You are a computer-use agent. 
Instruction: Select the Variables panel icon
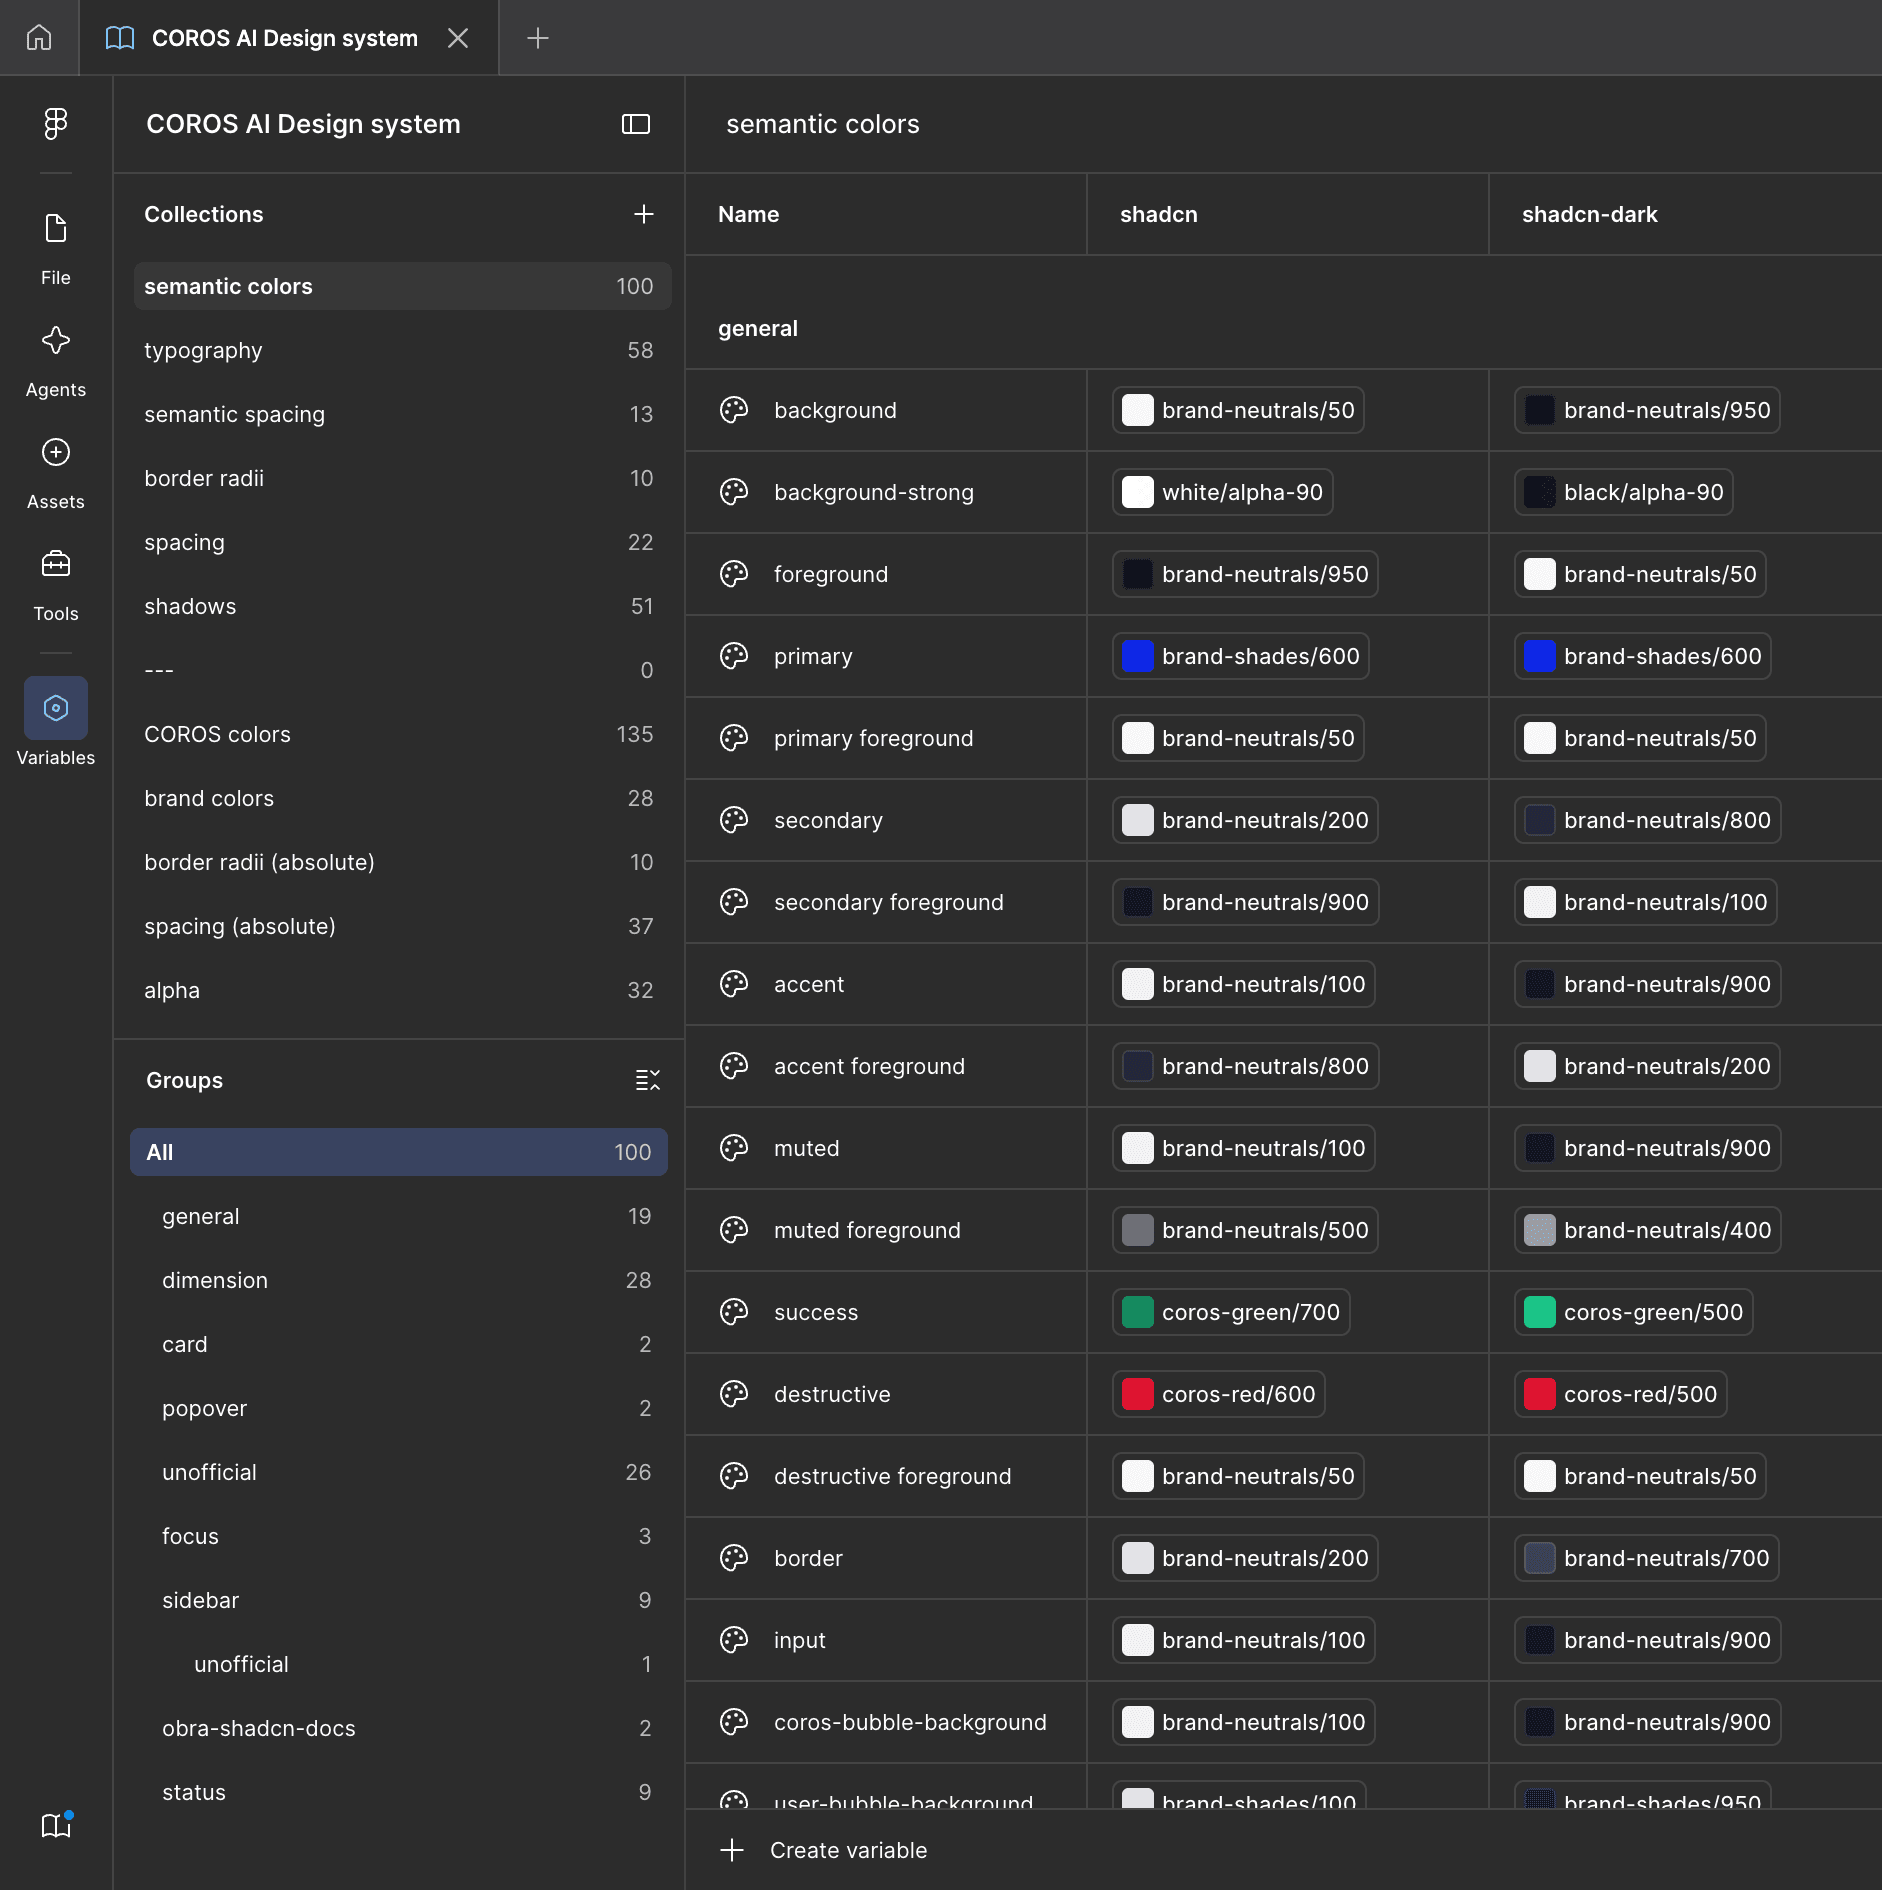pos(56,708)
